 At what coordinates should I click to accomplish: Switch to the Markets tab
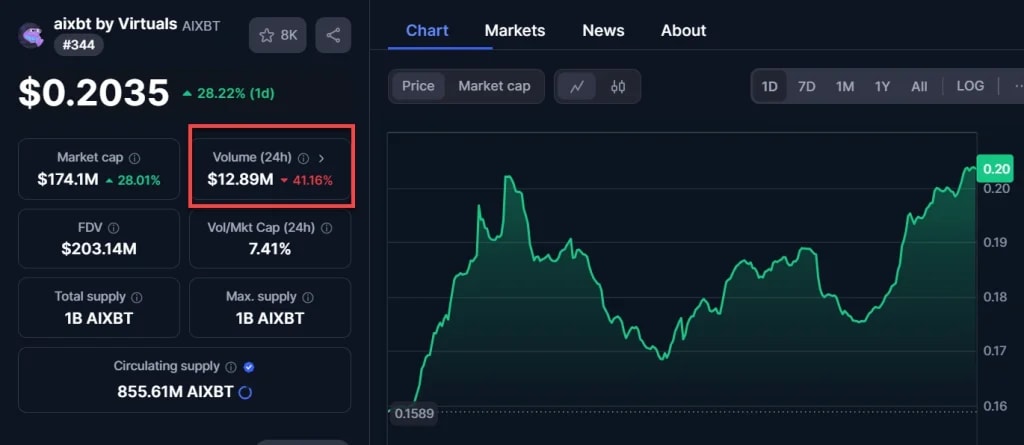(515, 30)
